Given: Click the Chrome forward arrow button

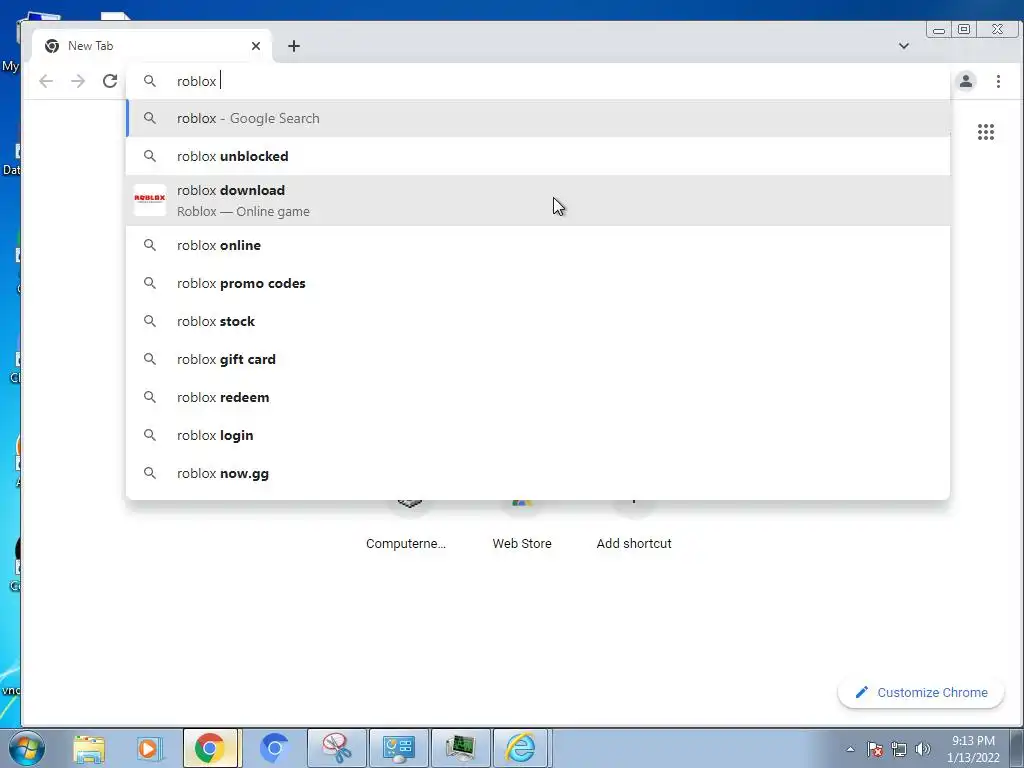Looking at the screenshot, I should tap(78, 81).
